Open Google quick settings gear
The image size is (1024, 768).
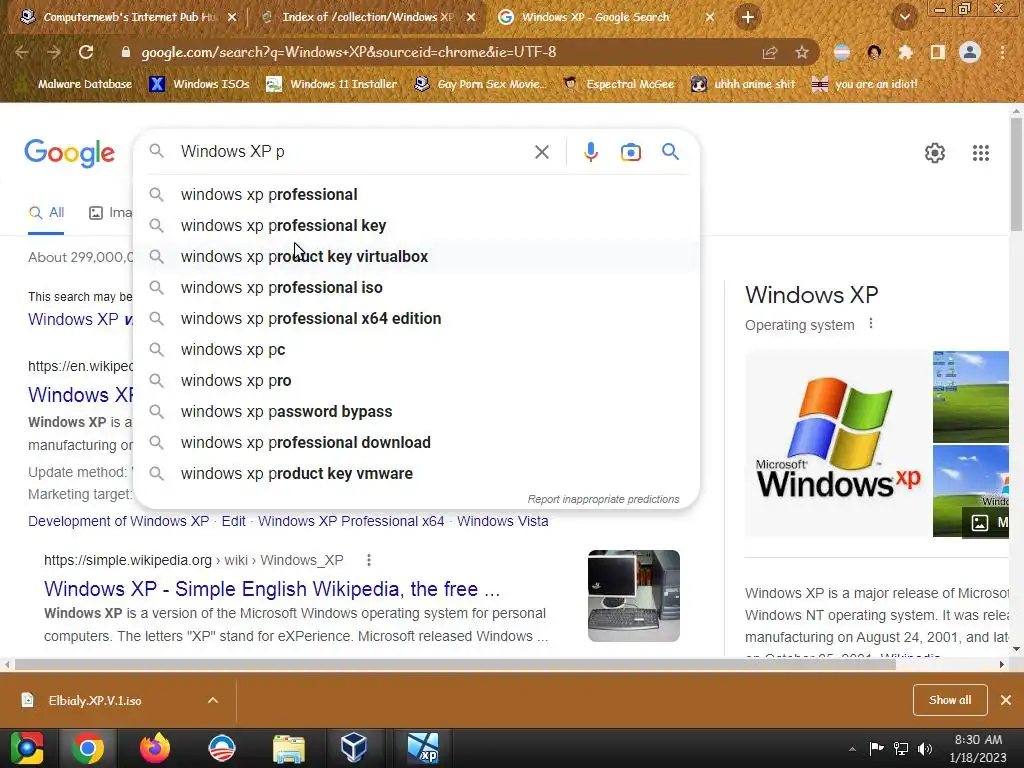(935, 153)
